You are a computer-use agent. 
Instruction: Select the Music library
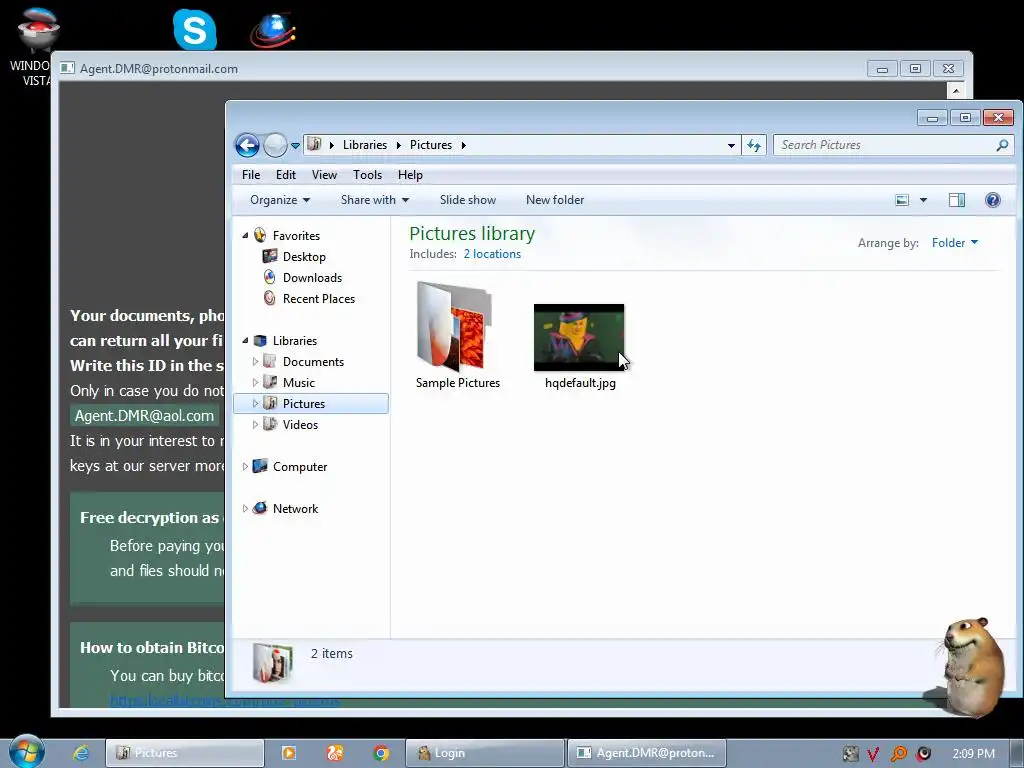(x=298, y=383)
